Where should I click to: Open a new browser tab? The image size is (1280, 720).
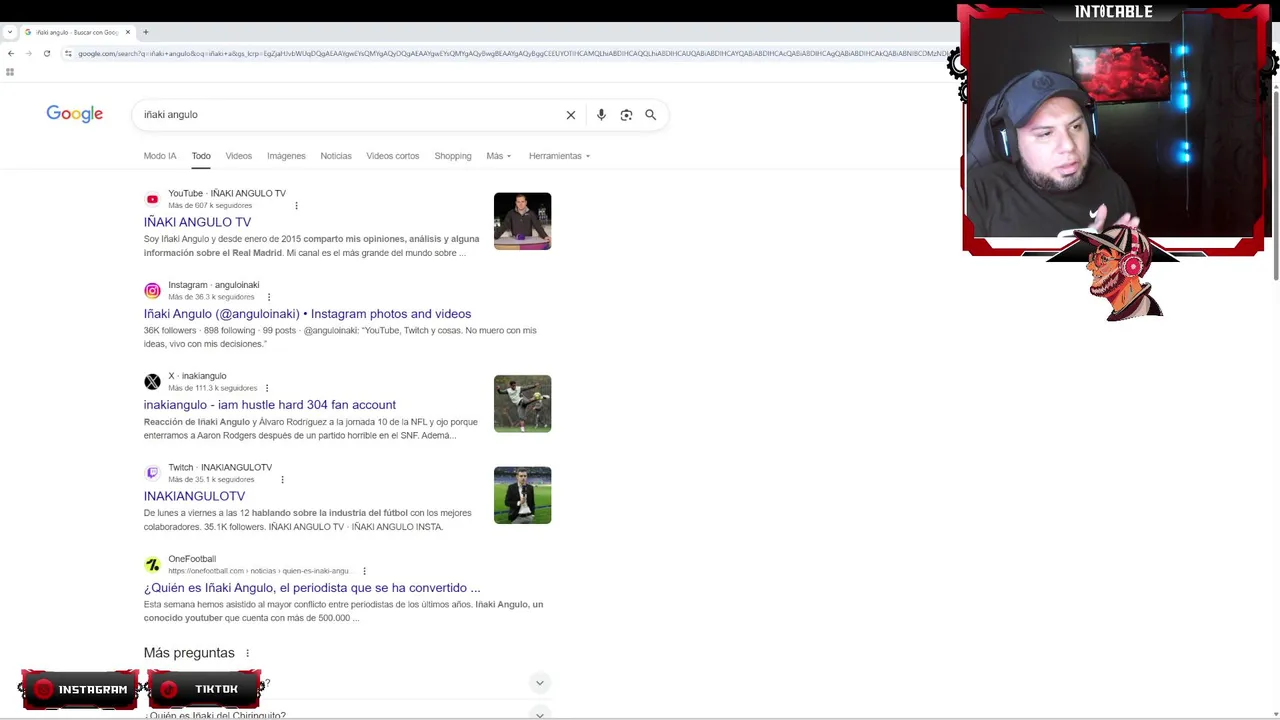pyautogui.click(x=146, y=32)
